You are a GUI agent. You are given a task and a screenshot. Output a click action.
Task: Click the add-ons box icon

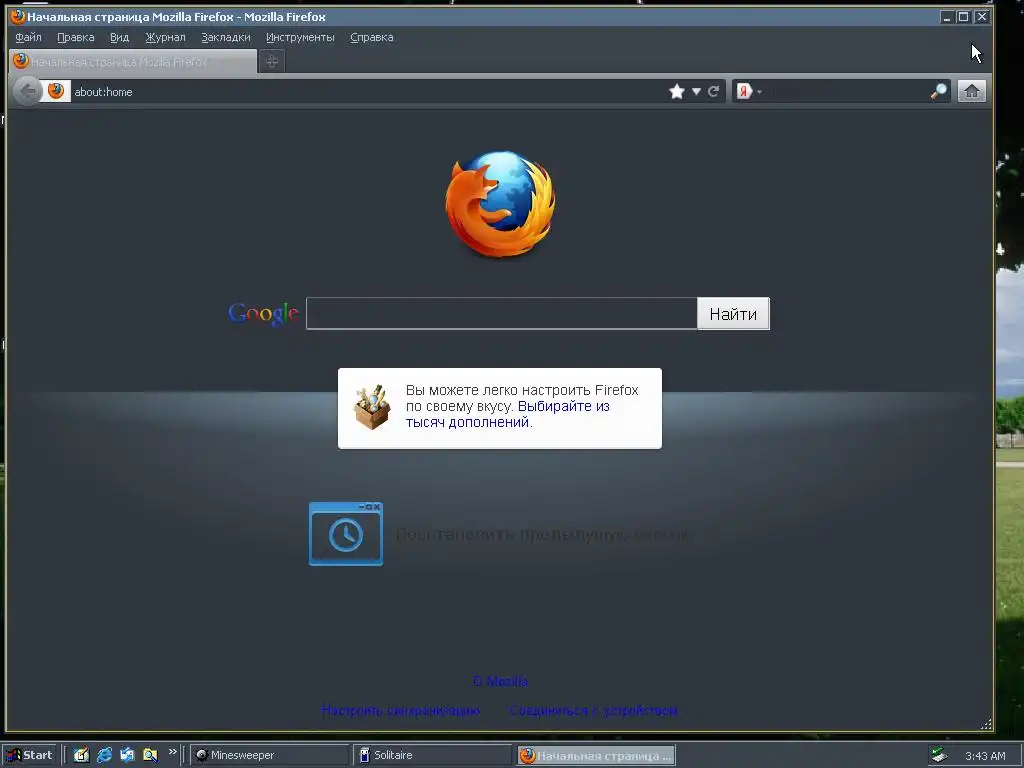[x=372, y=407]
